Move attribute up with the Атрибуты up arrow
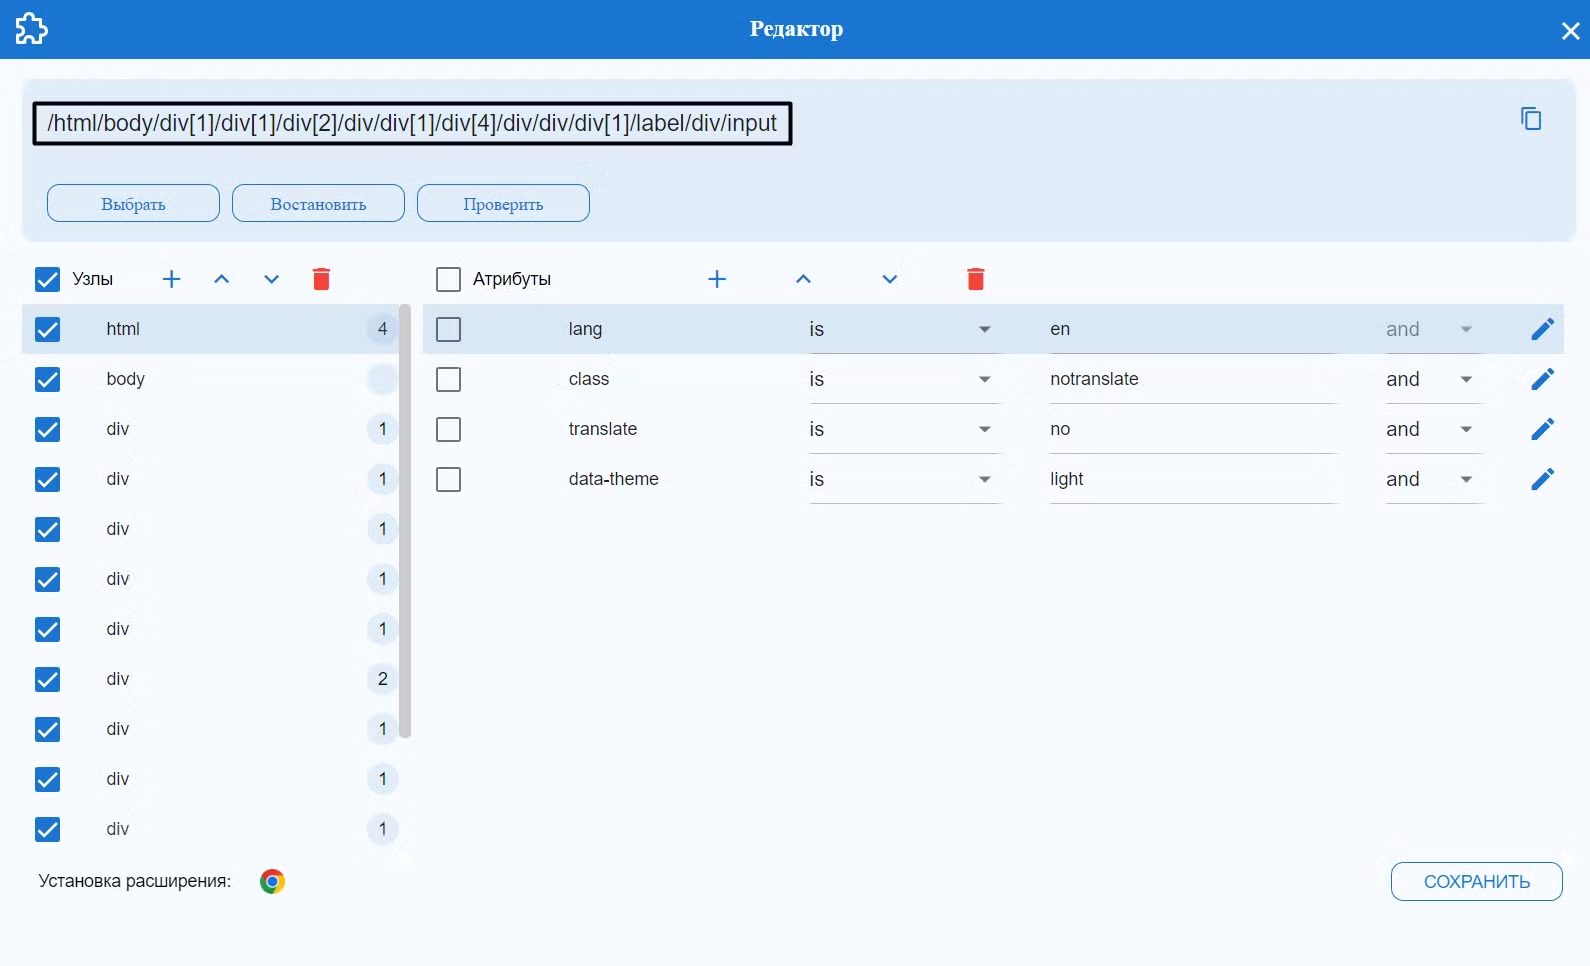 [x=803, y=279]
